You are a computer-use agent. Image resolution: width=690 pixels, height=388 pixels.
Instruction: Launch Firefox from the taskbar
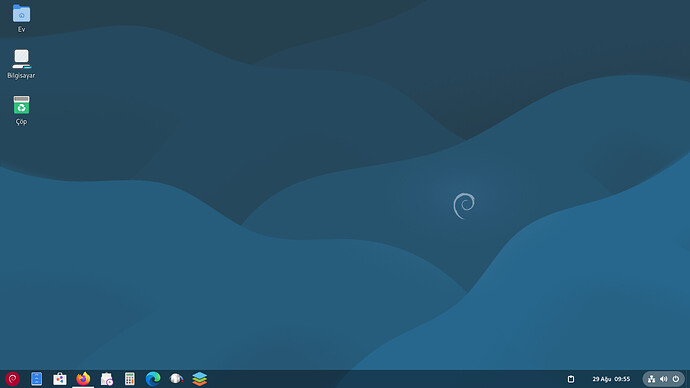pos(83,379)
